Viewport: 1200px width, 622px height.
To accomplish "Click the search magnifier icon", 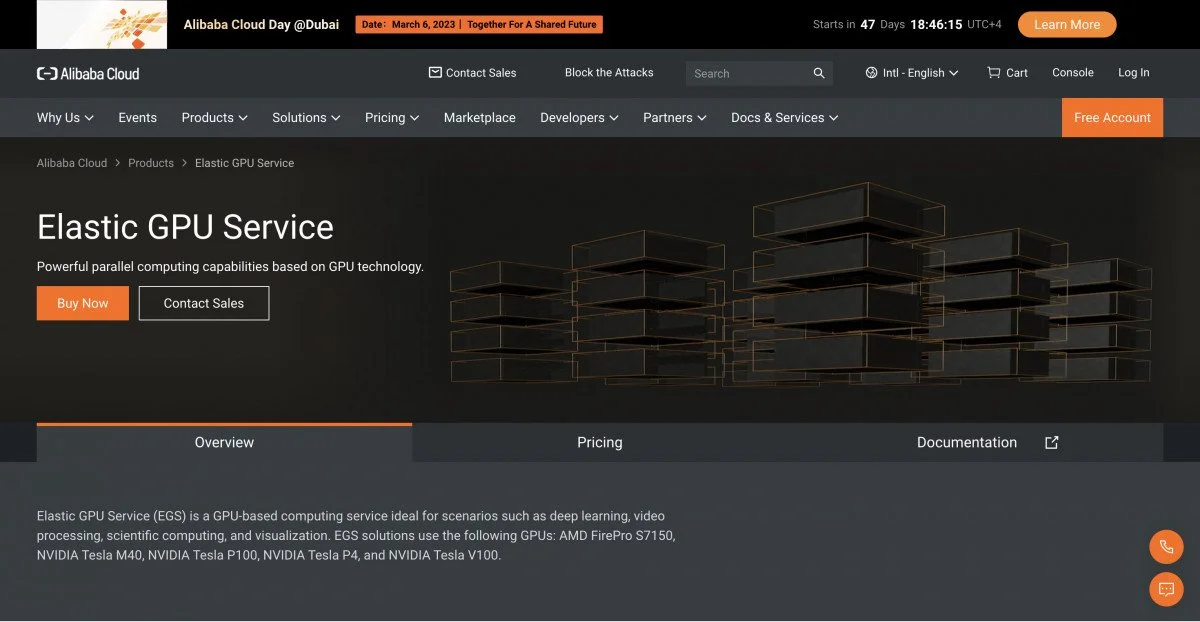I will click(x=819, y=73).
